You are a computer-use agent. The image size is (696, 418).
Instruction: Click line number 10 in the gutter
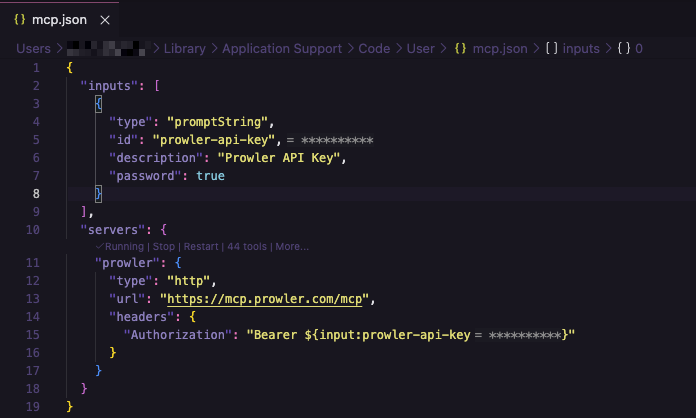(x=32, y=230)
